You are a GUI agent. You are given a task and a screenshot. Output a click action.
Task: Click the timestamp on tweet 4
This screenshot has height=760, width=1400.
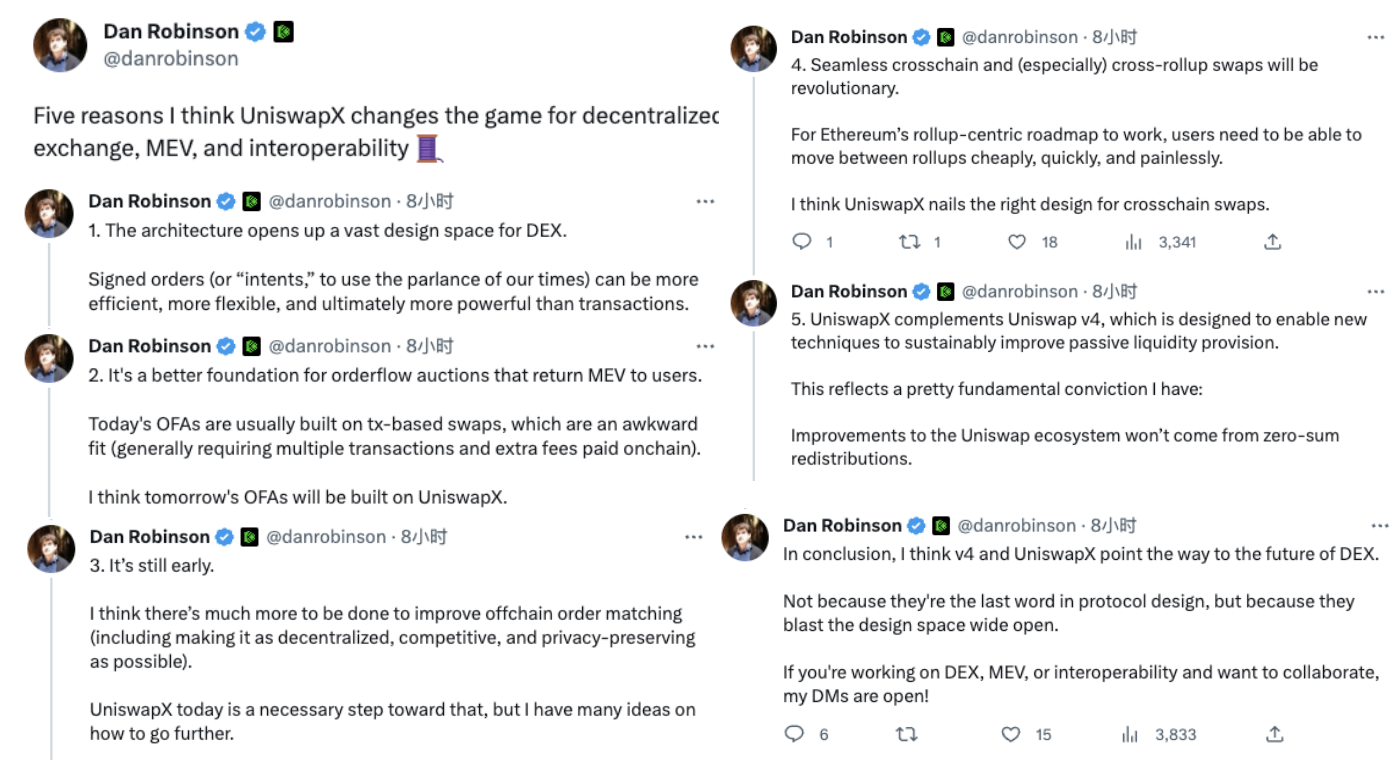(x=1114, y=37)
